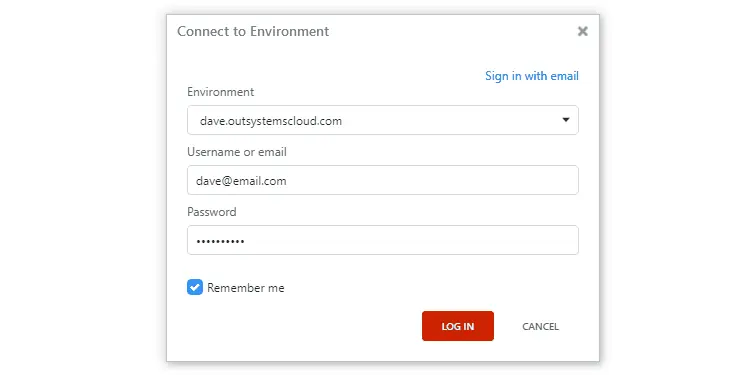Click the Sign in with email link
Viewport: 750px width, 375px height.
pyautogui.click(x=532, y=76)
